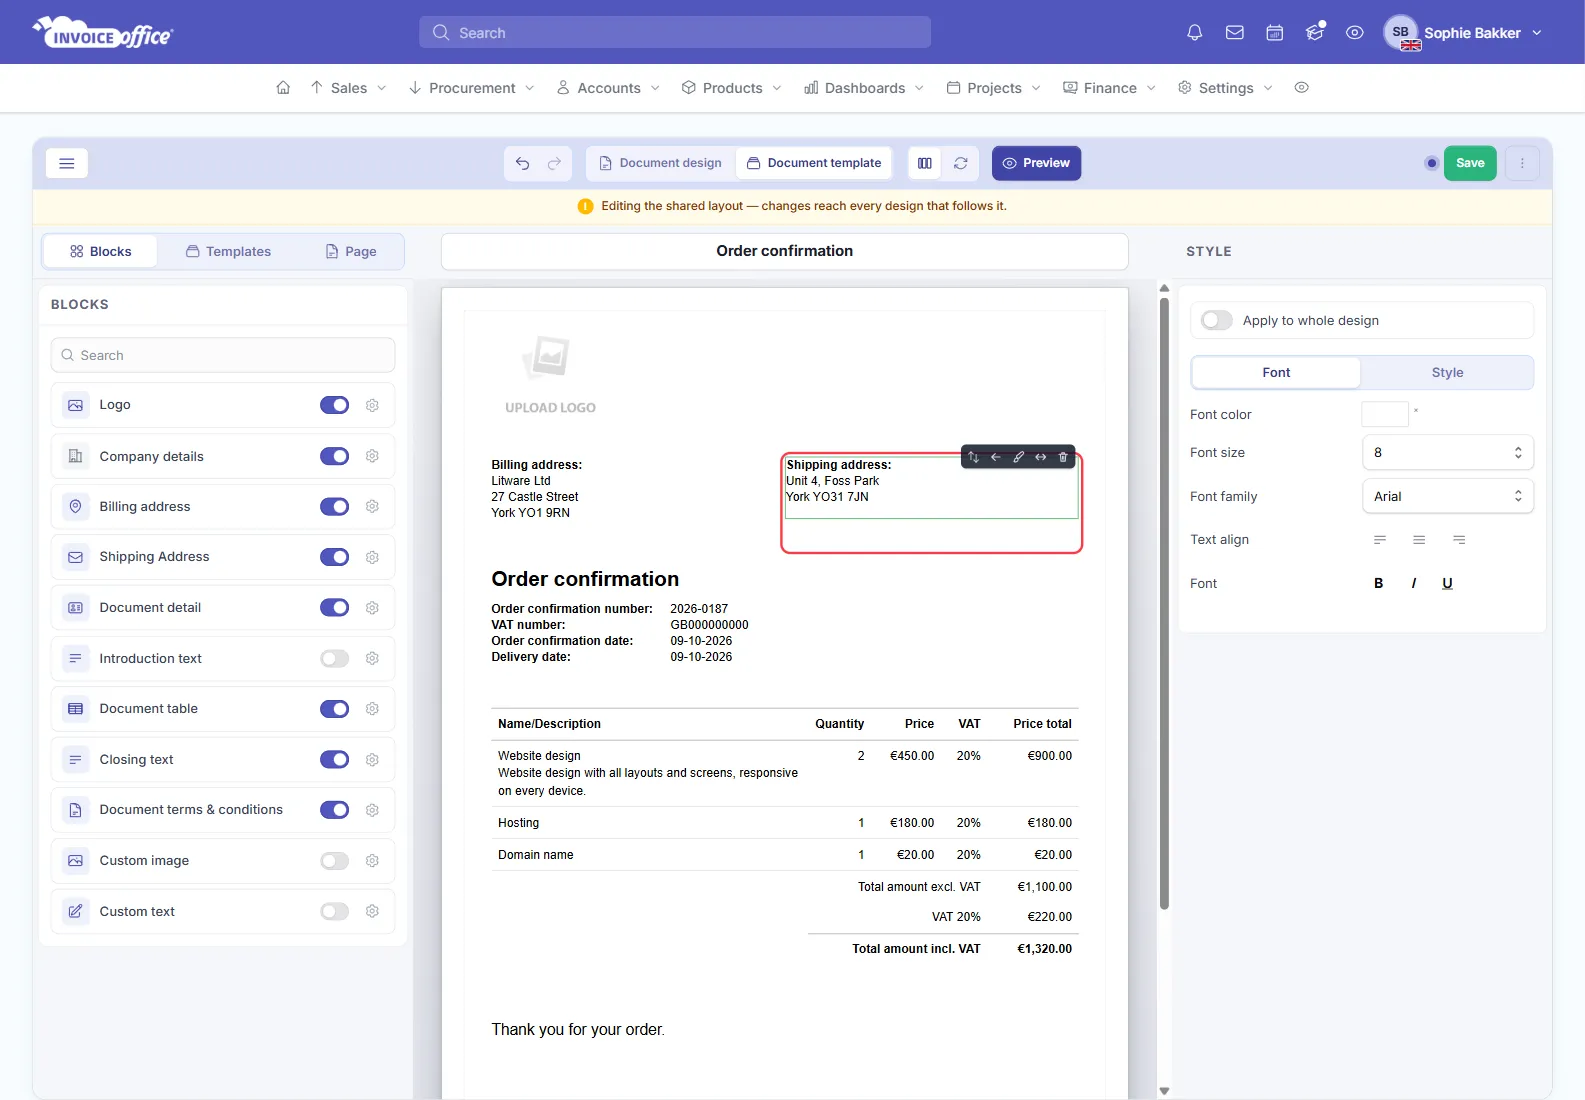Pick a font color swatch

point(1385,414)
